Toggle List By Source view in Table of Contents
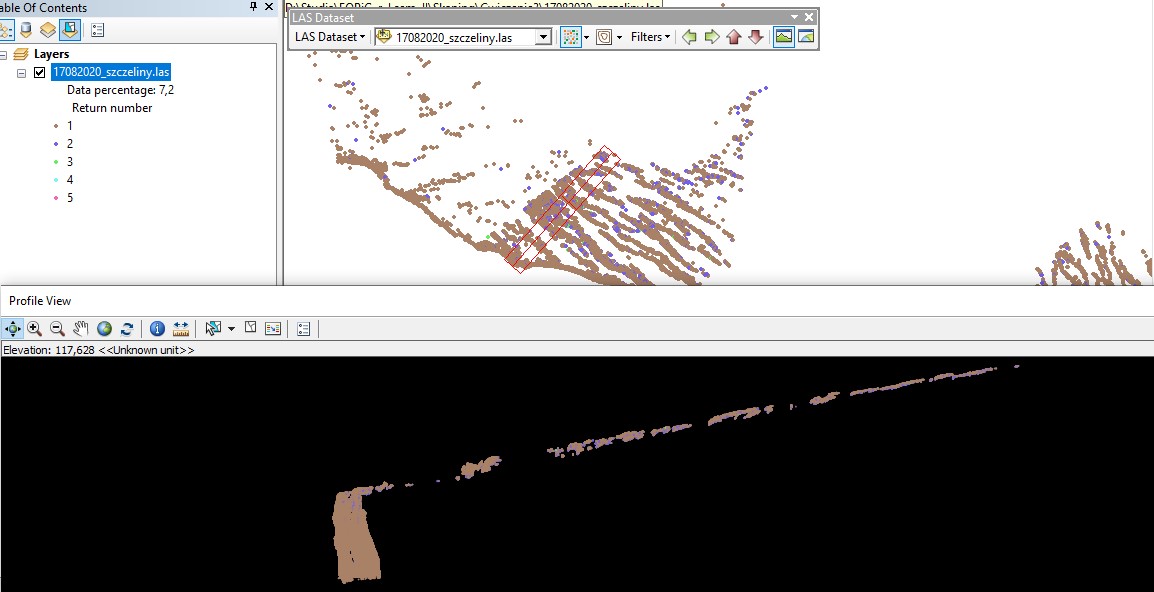The width and height of the screenshot is (1154, 592). [x=25, y=30]
